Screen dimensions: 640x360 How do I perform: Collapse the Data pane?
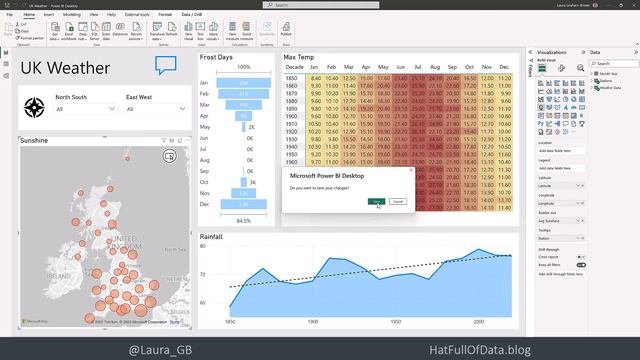coord(636,52)
